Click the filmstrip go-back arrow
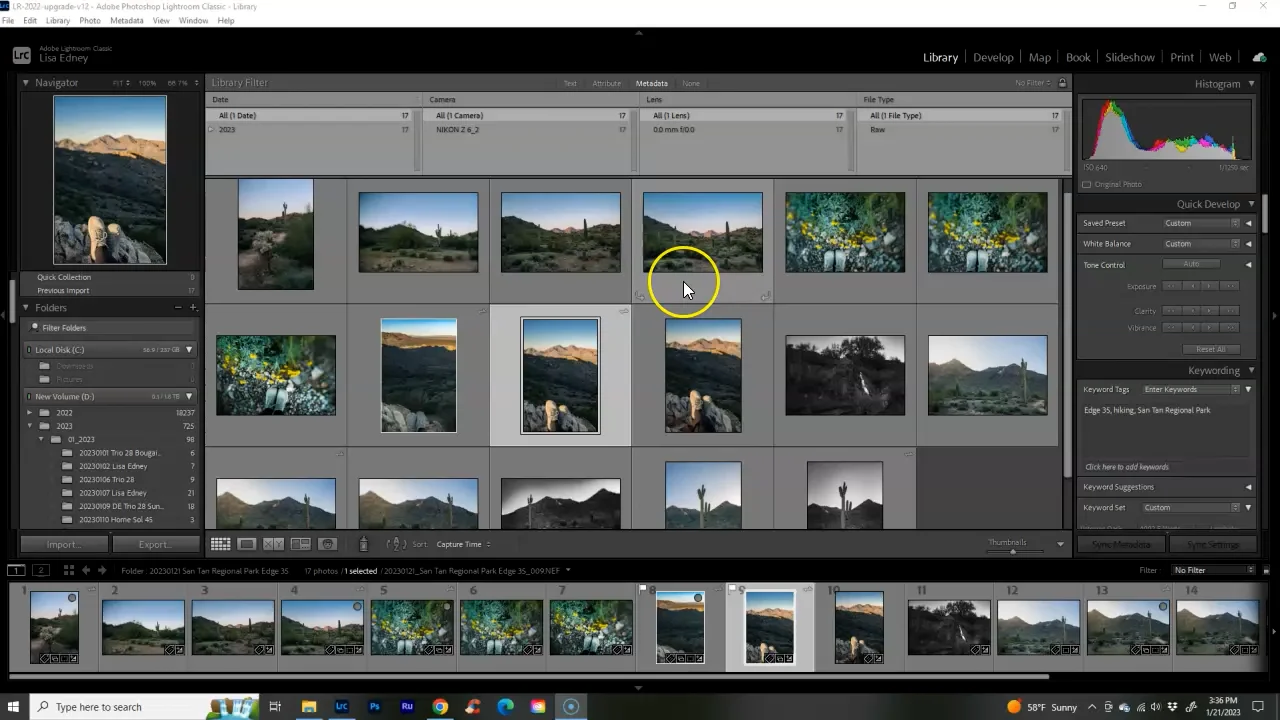Image resolution: width=1280 pixels, height=720 pixels. [x=86, y=570]
